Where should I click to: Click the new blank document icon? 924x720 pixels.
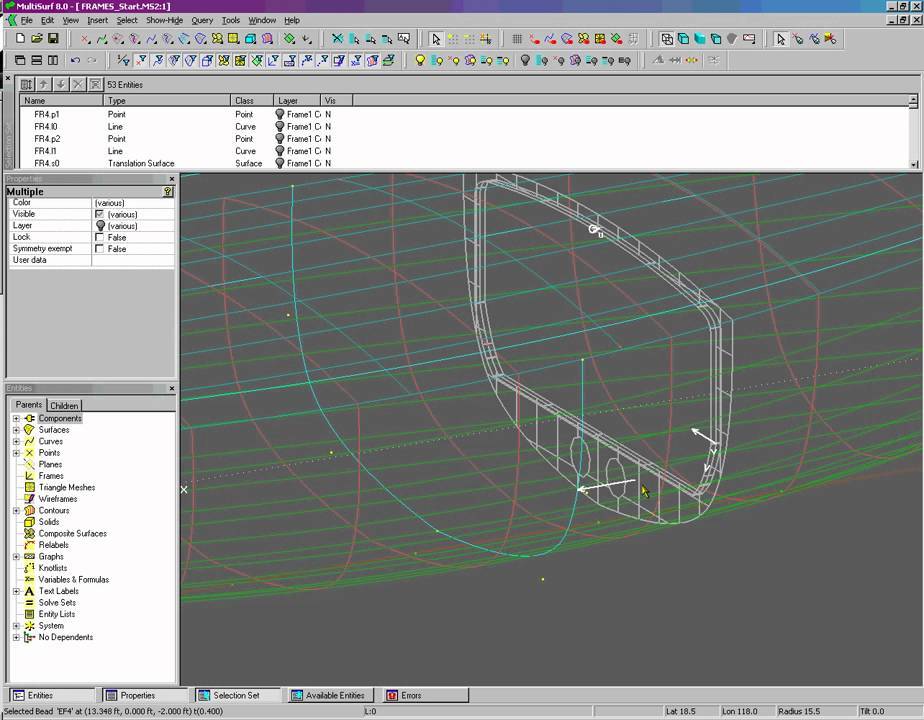pos(20,39)
